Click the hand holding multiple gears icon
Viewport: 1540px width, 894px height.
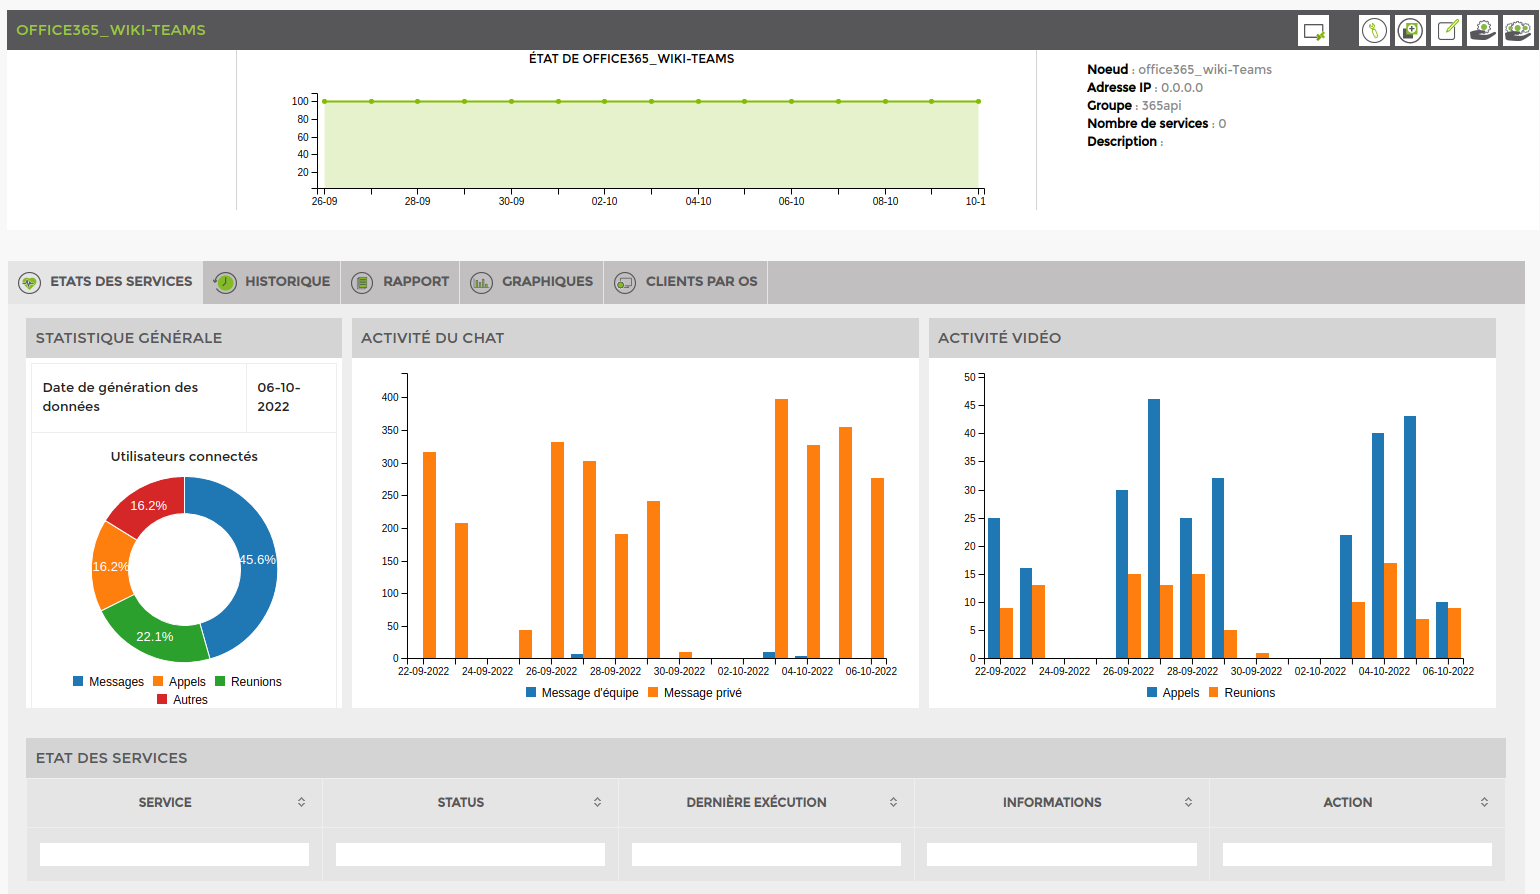pyautogui.click(x=1518, y=31)
